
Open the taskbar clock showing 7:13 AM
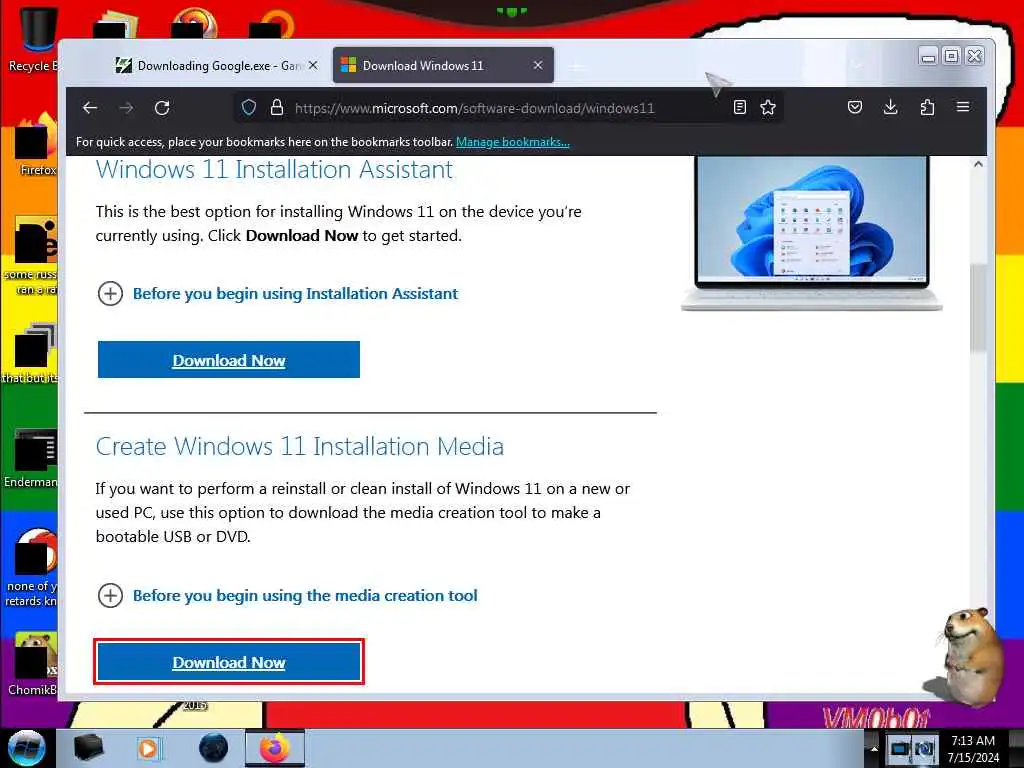tap(973, 749)
